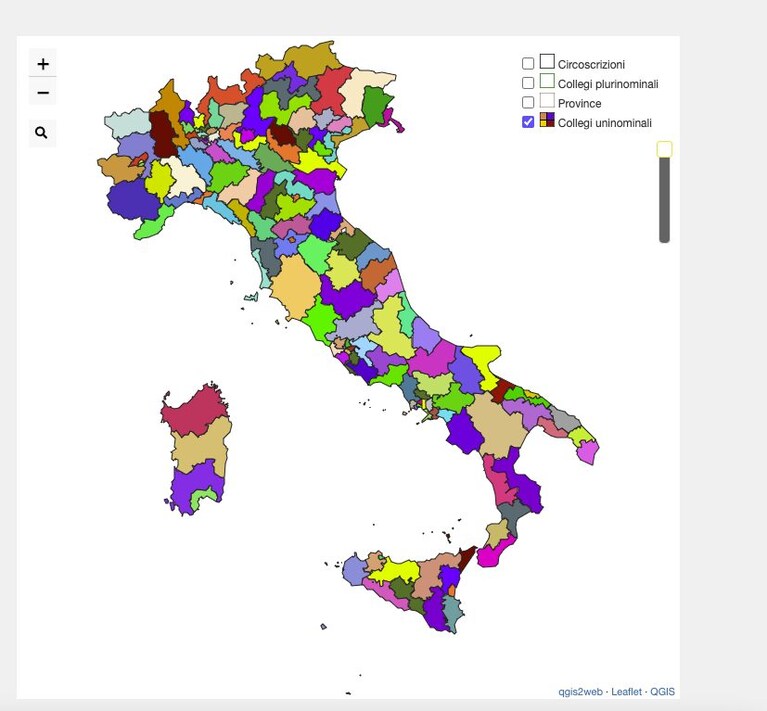Click the Circoscrizioni layer label
This screenshot has height=711, width=767.
point(591,65)
